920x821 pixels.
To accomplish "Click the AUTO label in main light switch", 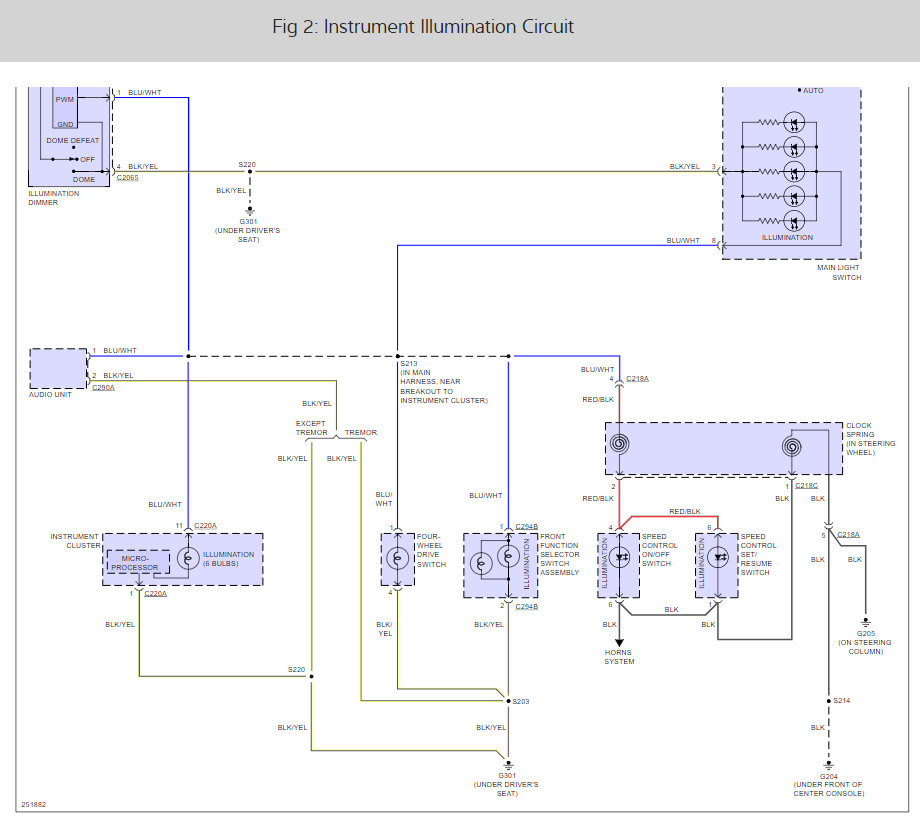I will tap(813, 90).
